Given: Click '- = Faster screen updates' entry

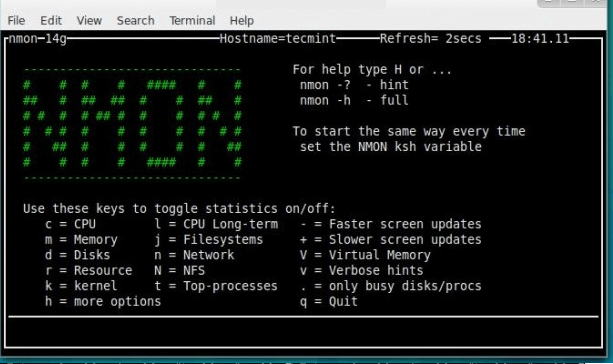Looking at the screenshot, I should tap(391, 224).
